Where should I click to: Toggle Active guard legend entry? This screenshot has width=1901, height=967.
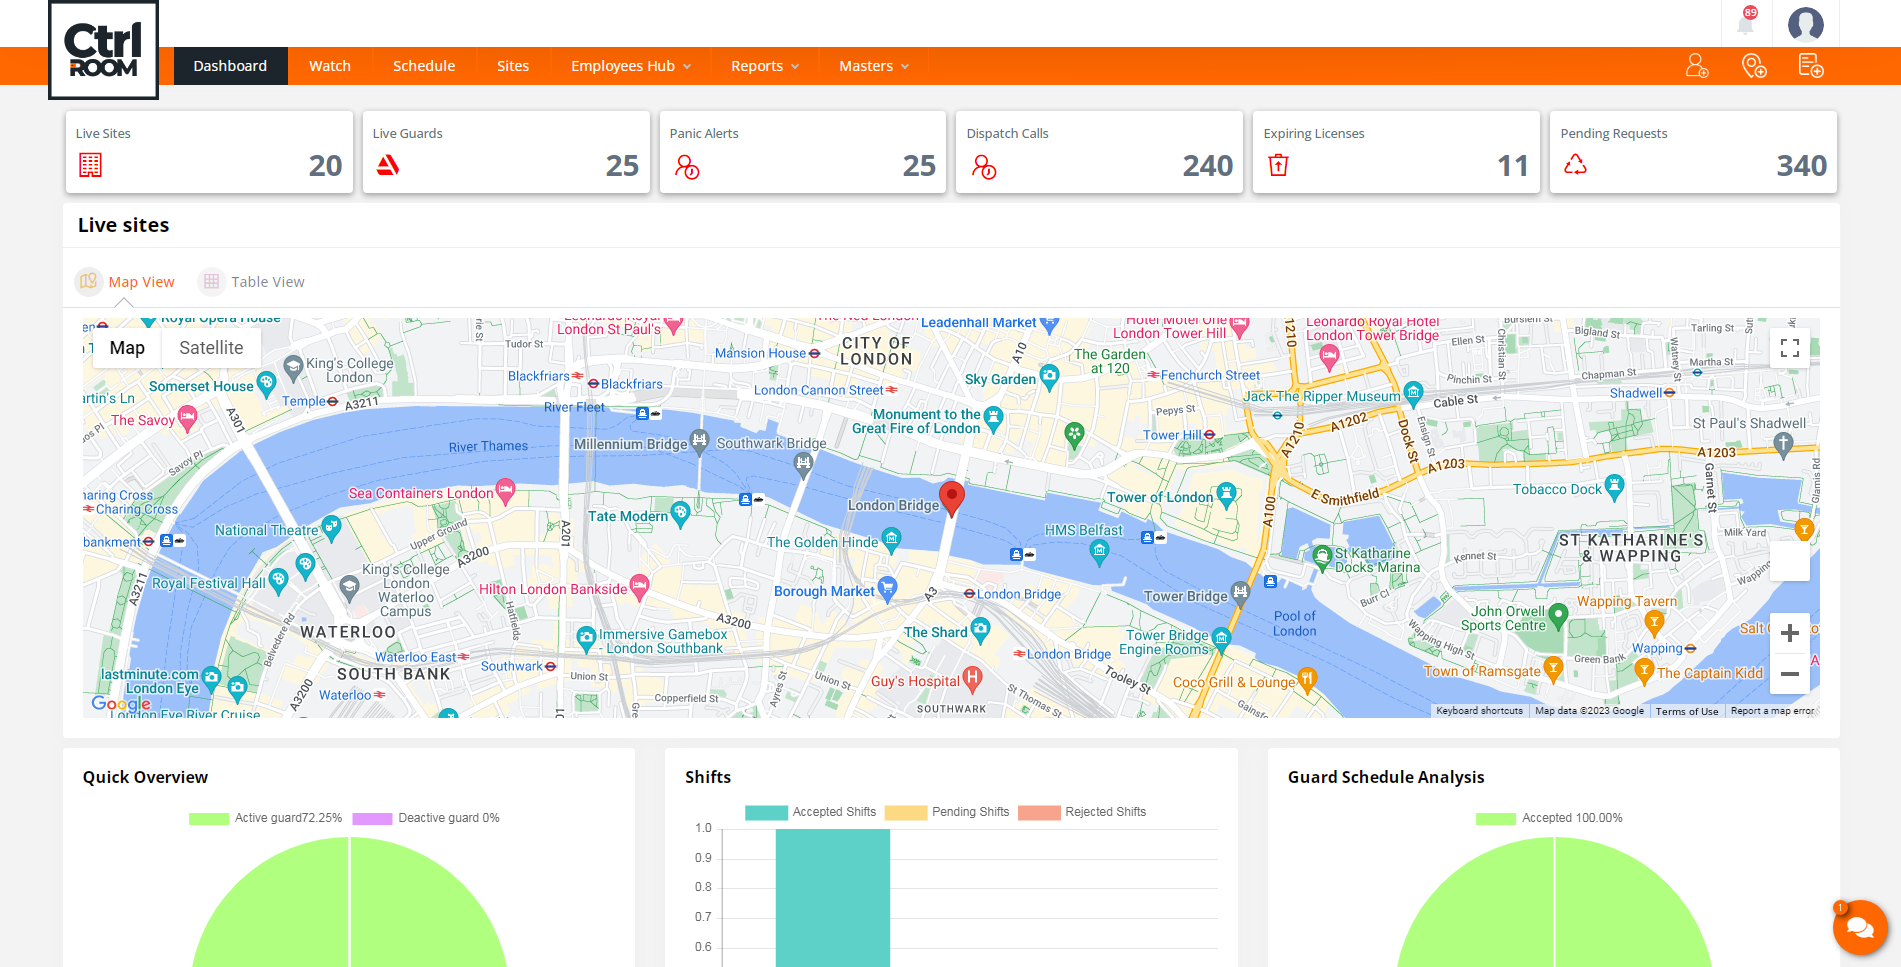266,818
